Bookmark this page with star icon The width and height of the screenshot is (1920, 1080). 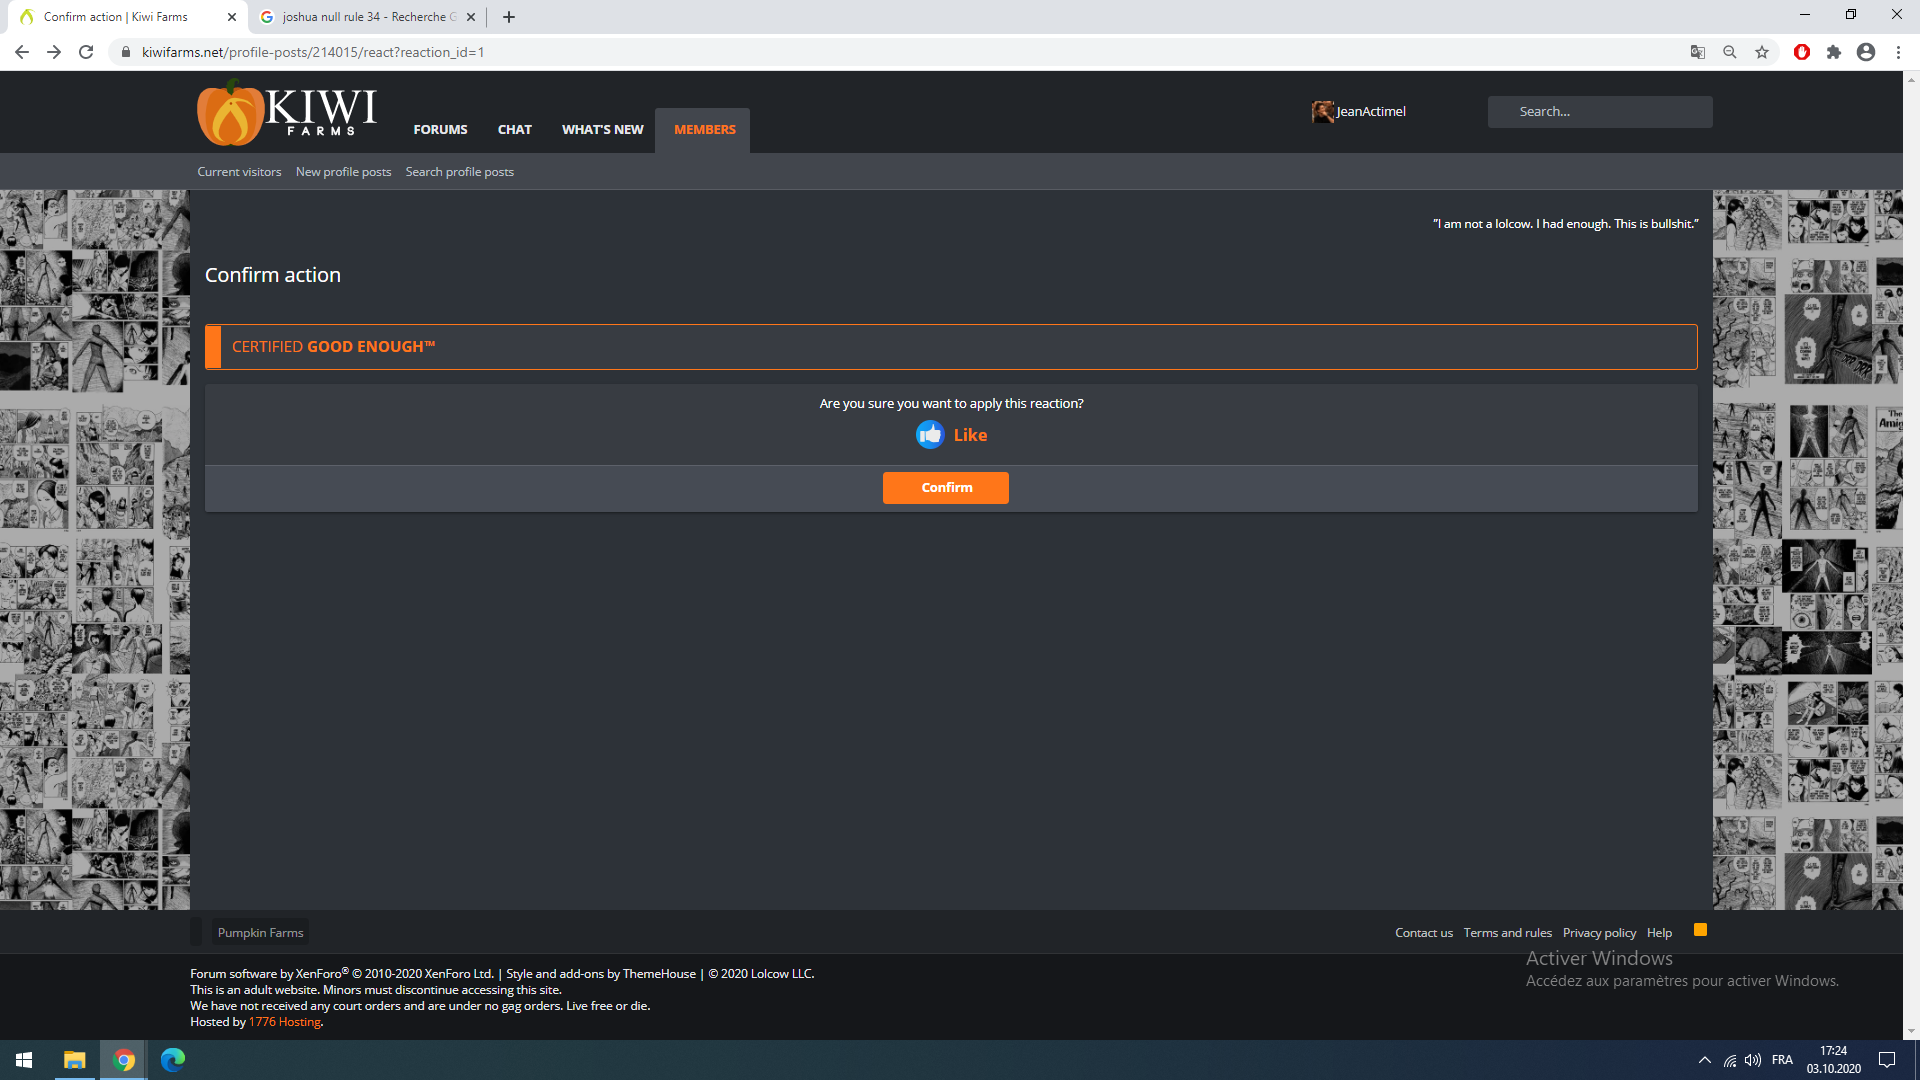coord(1762,52)
